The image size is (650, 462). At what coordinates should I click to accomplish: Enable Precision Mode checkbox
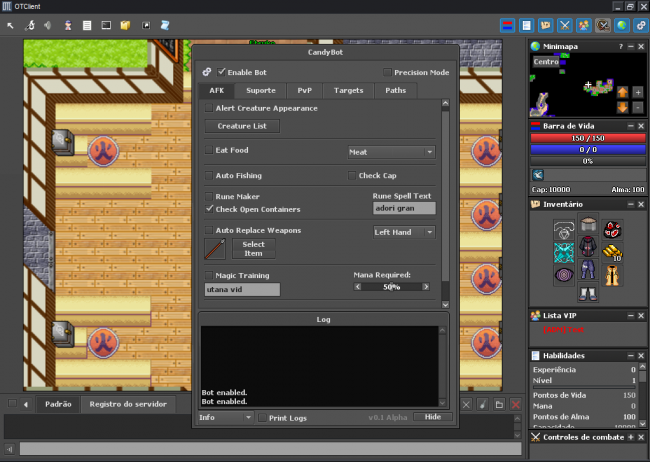point(387,72)
